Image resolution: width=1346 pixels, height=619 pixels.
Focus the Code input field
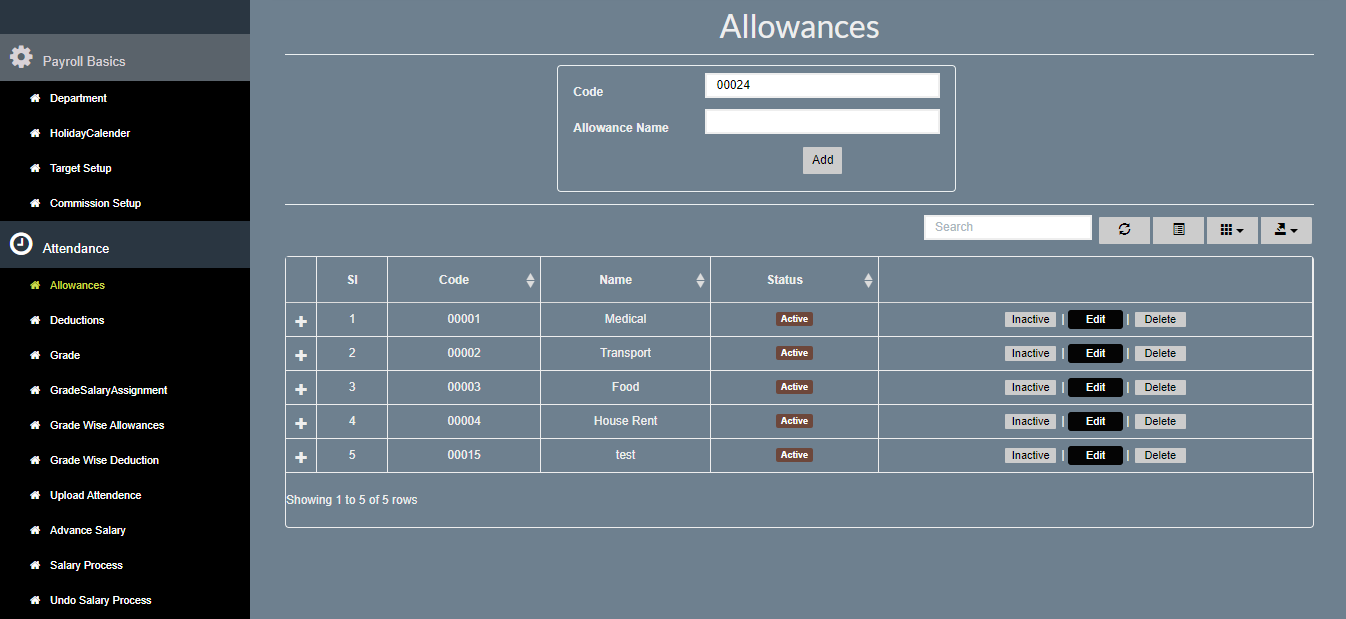click(822, 86)
